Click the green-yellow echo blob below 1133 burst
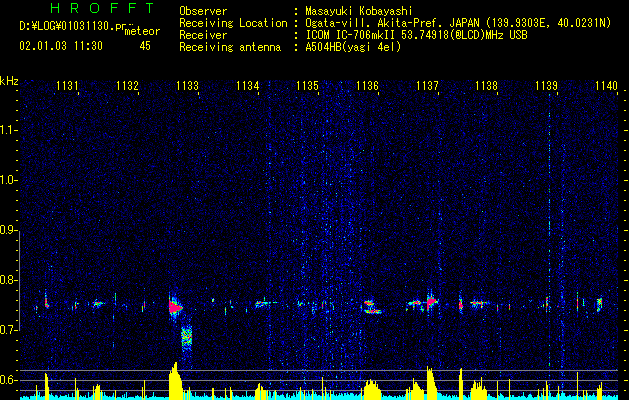The height and width of the screenshot is (400, 629). 187,337
